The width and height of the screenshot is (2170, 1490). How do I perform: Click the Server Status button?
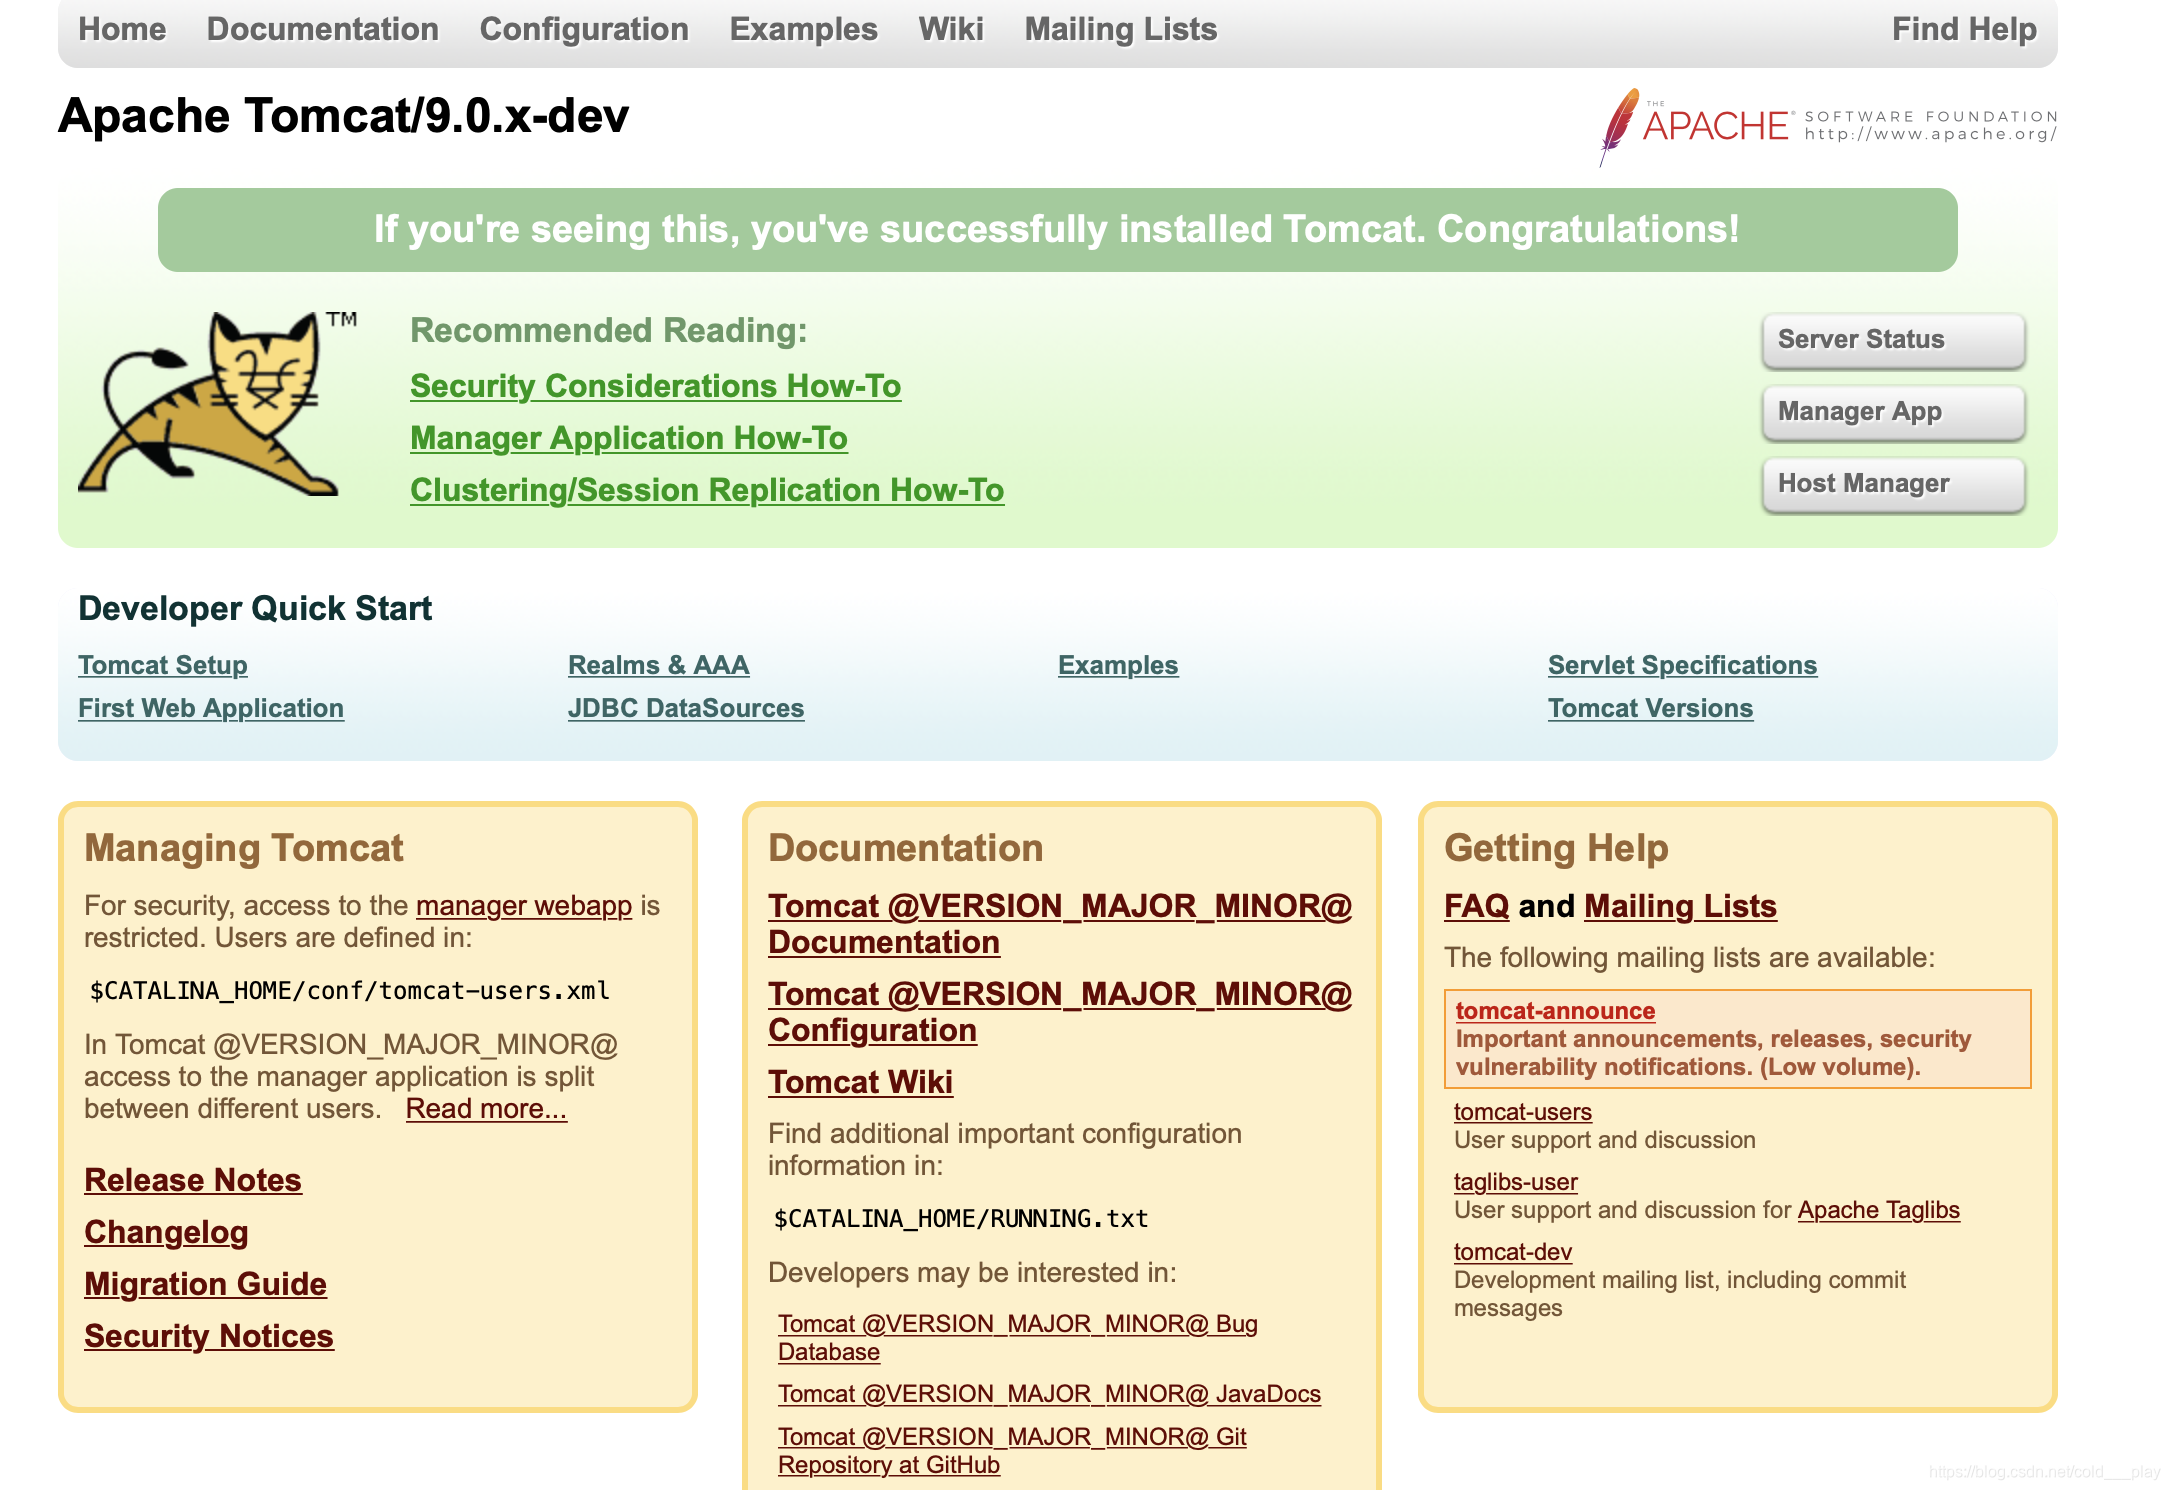click(1894, 340)
